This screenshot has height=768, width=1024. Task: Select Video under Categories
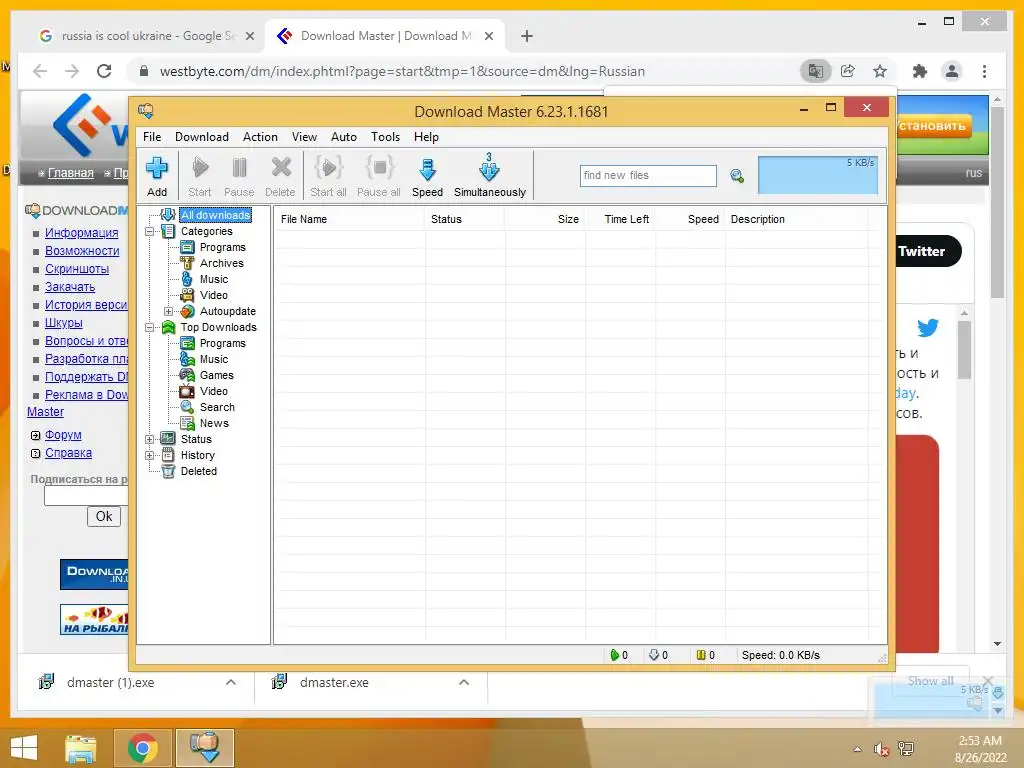[214, 295]
